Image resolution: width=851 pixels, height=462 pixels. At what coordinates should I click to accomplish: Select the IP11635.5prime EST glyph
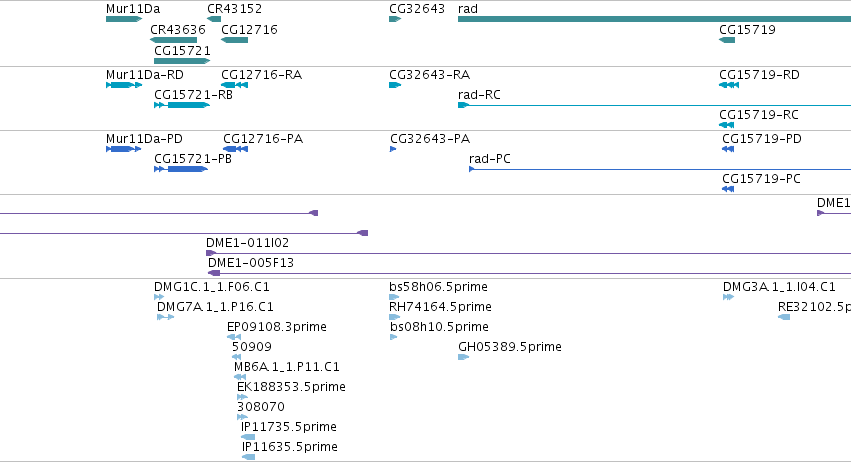(x=249, y=457)
